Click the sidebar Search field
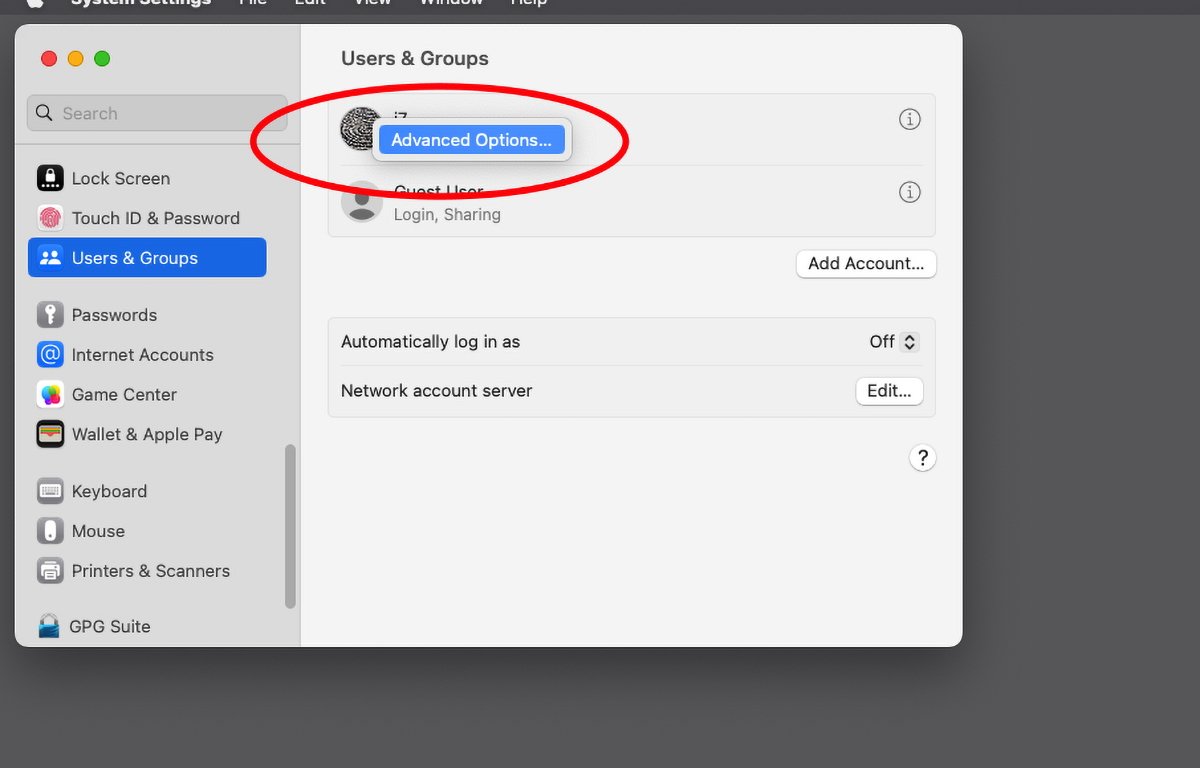1200x768 pixels. coord(157,113)
